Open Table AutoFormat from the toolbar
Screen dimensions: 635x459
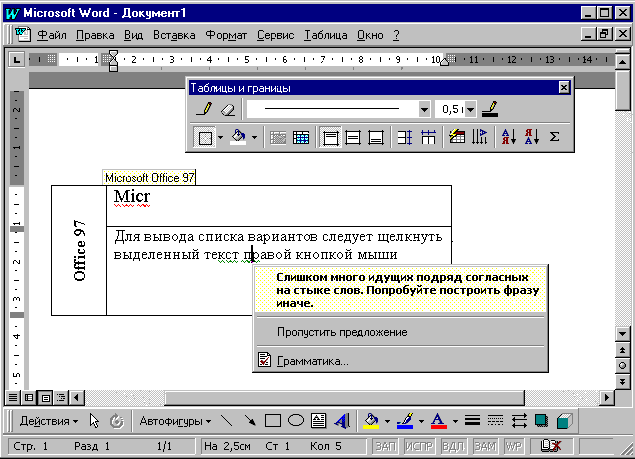coord(457,138)
